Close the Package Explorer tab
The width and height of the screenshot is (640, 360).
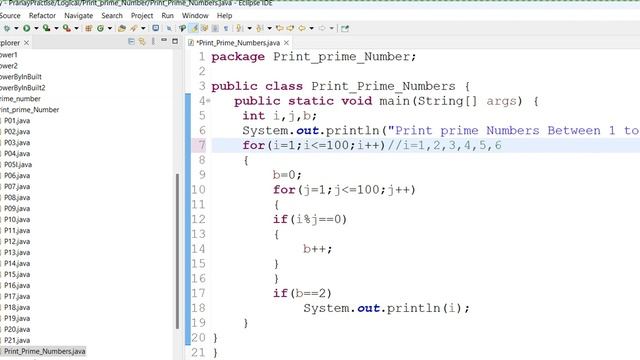tap(27, 42)
